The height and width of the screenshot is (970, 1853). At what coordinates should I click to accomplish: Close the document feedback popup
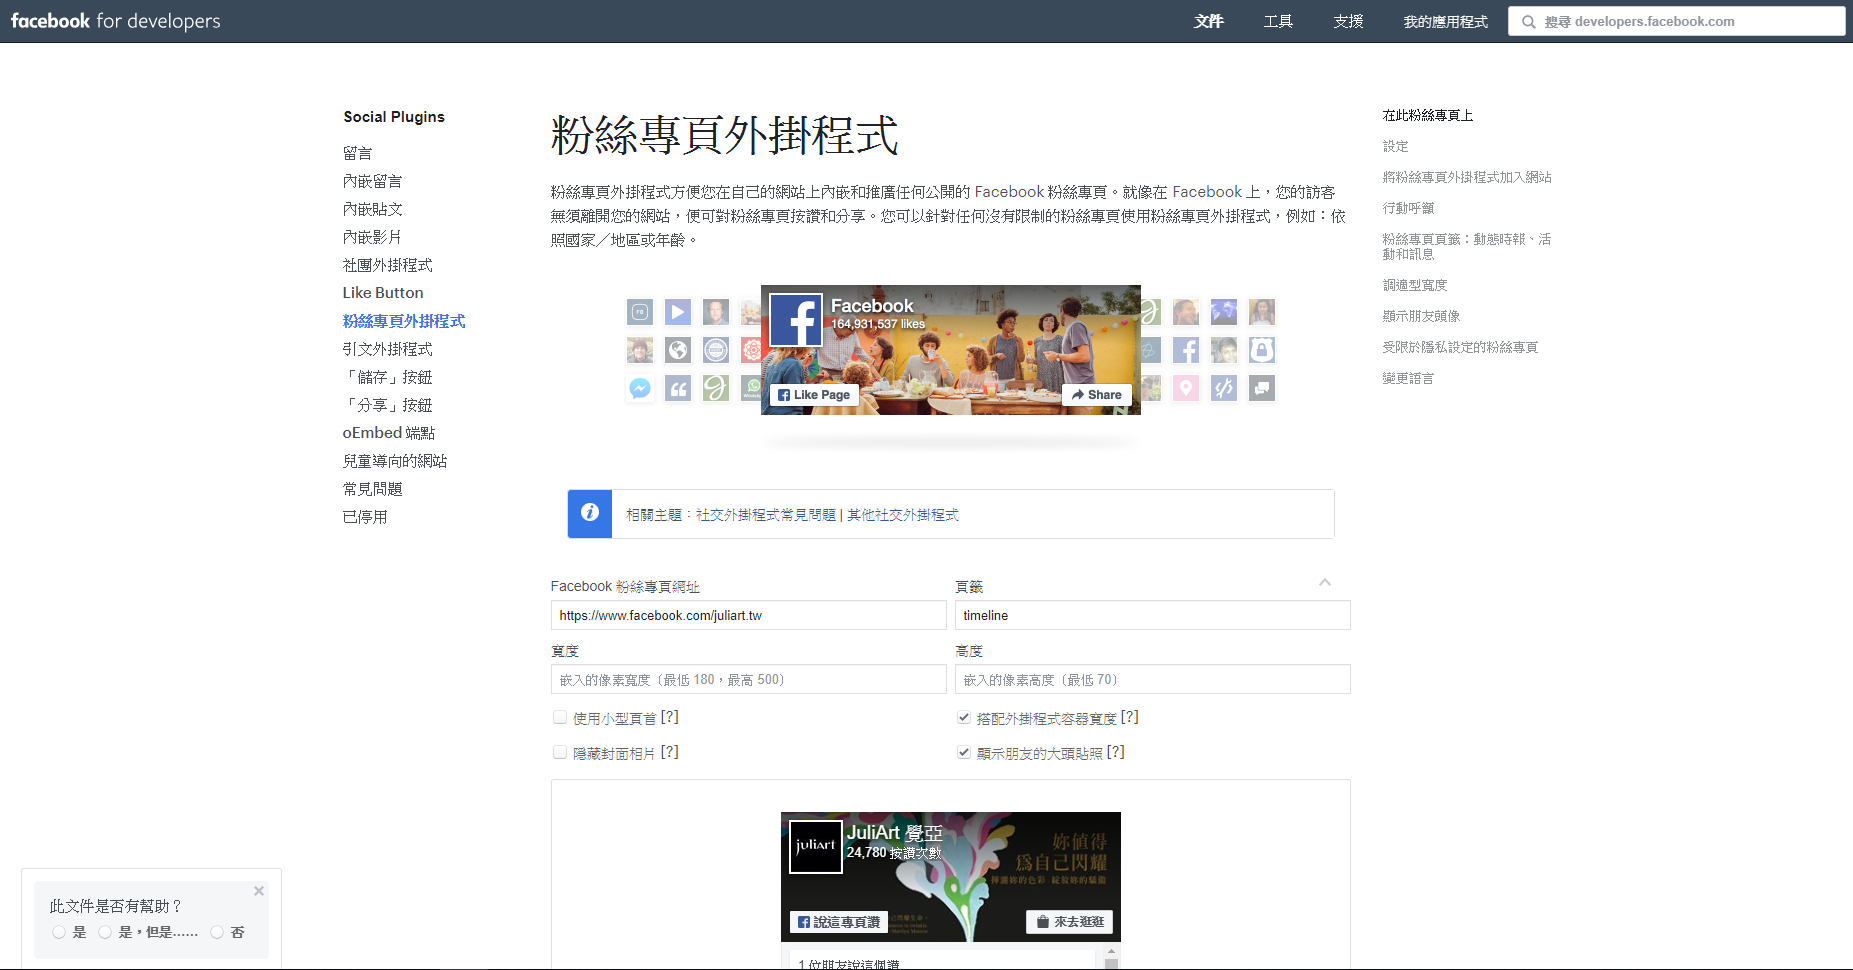tap(259, 891)
